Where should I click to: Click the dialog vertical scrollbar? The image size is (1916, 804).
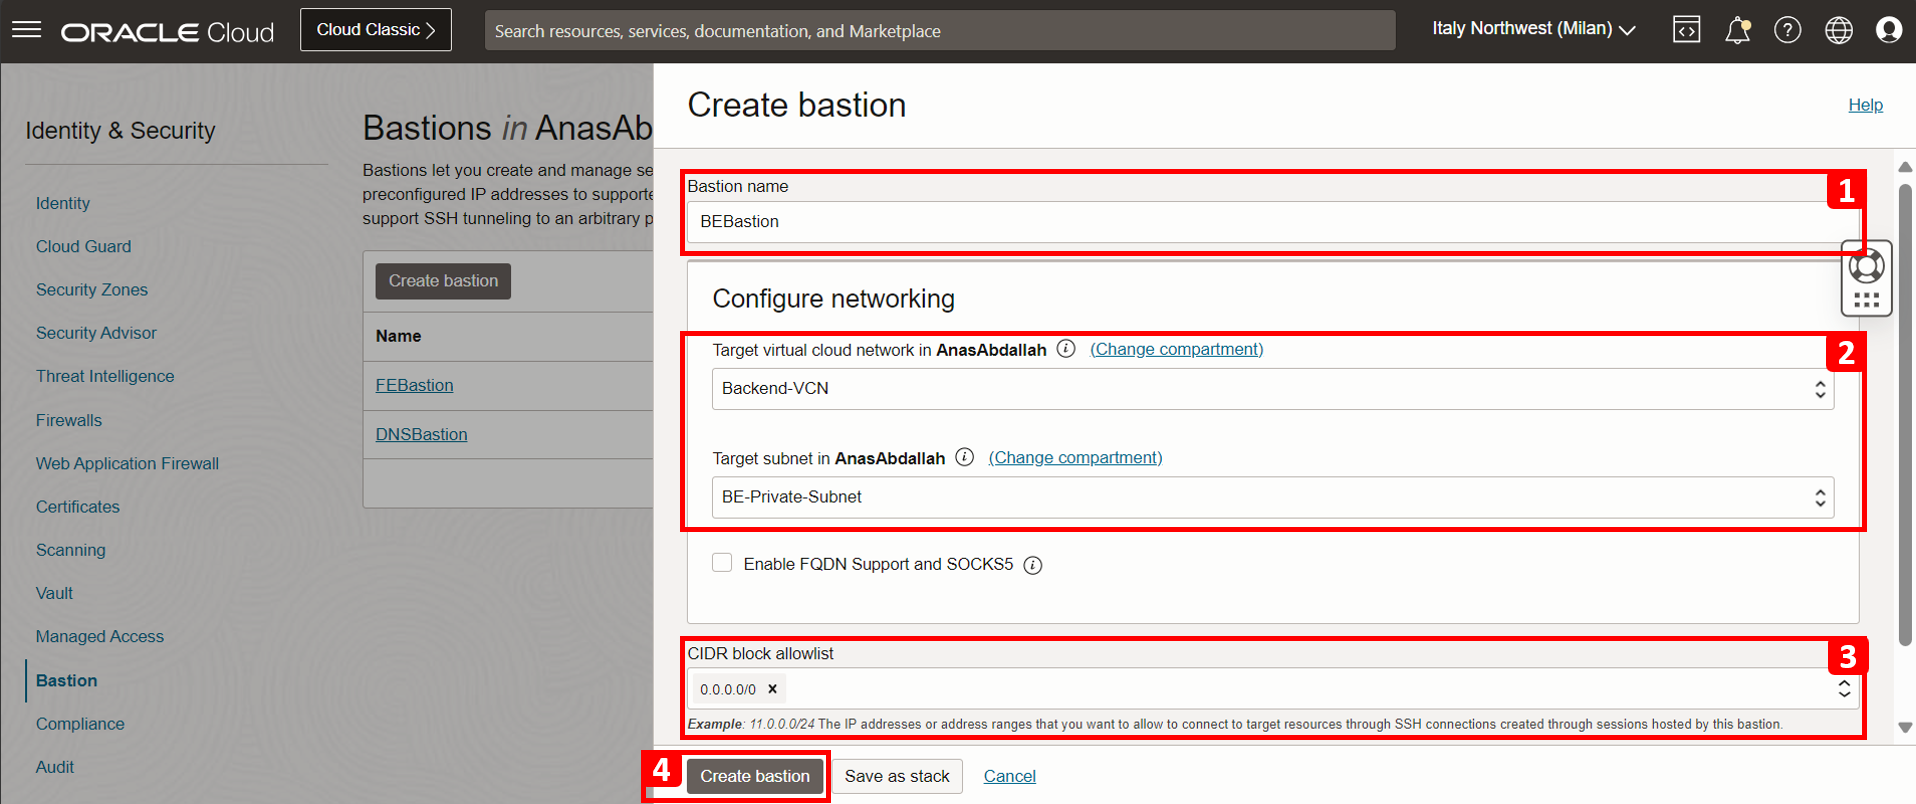coord(1905,414)
